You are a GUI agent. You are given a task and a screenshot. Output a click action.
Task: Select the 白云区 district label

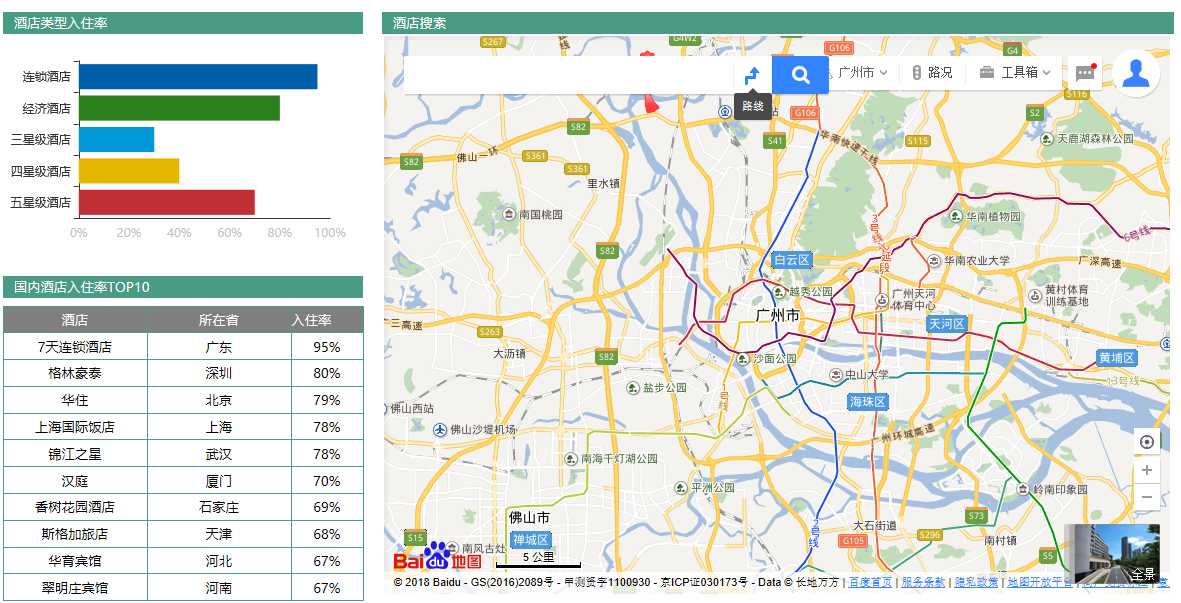point(792,260)
